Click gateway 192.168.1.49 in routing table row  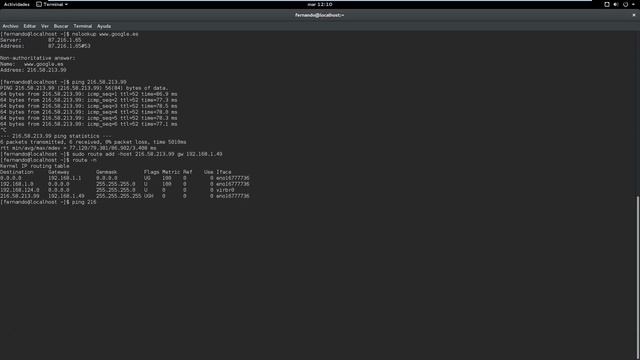point(66,196)
